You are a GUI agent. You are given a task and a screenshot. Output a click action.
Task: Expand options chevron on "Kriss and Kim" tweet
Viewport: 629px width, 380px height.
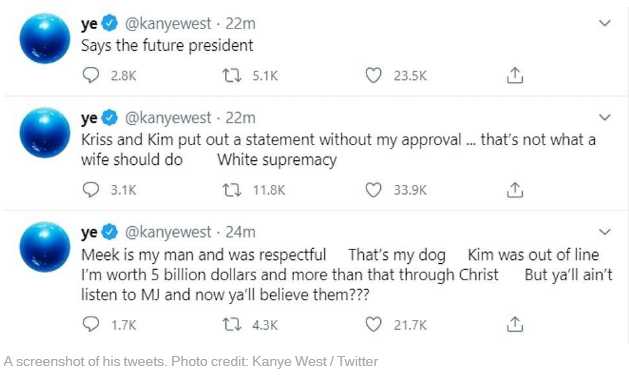coord(605,117)
